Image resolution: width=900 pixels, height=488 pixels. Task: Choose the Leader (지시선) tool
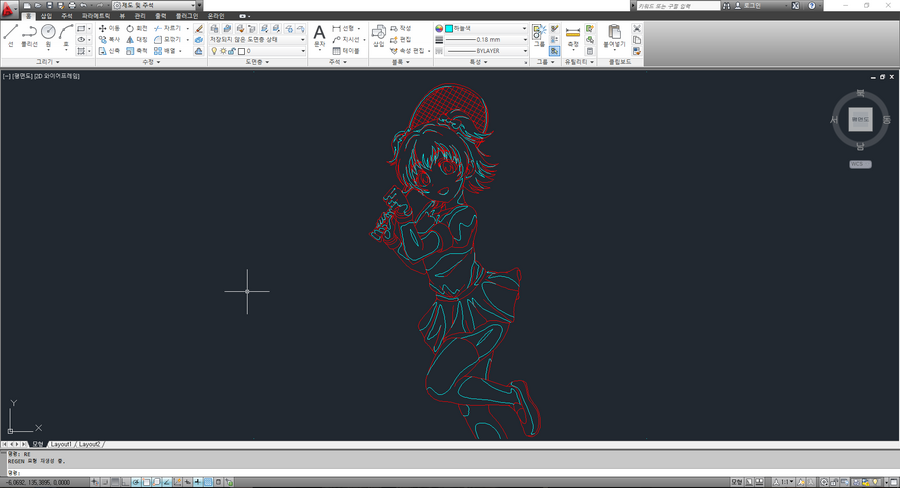(346, 40)
